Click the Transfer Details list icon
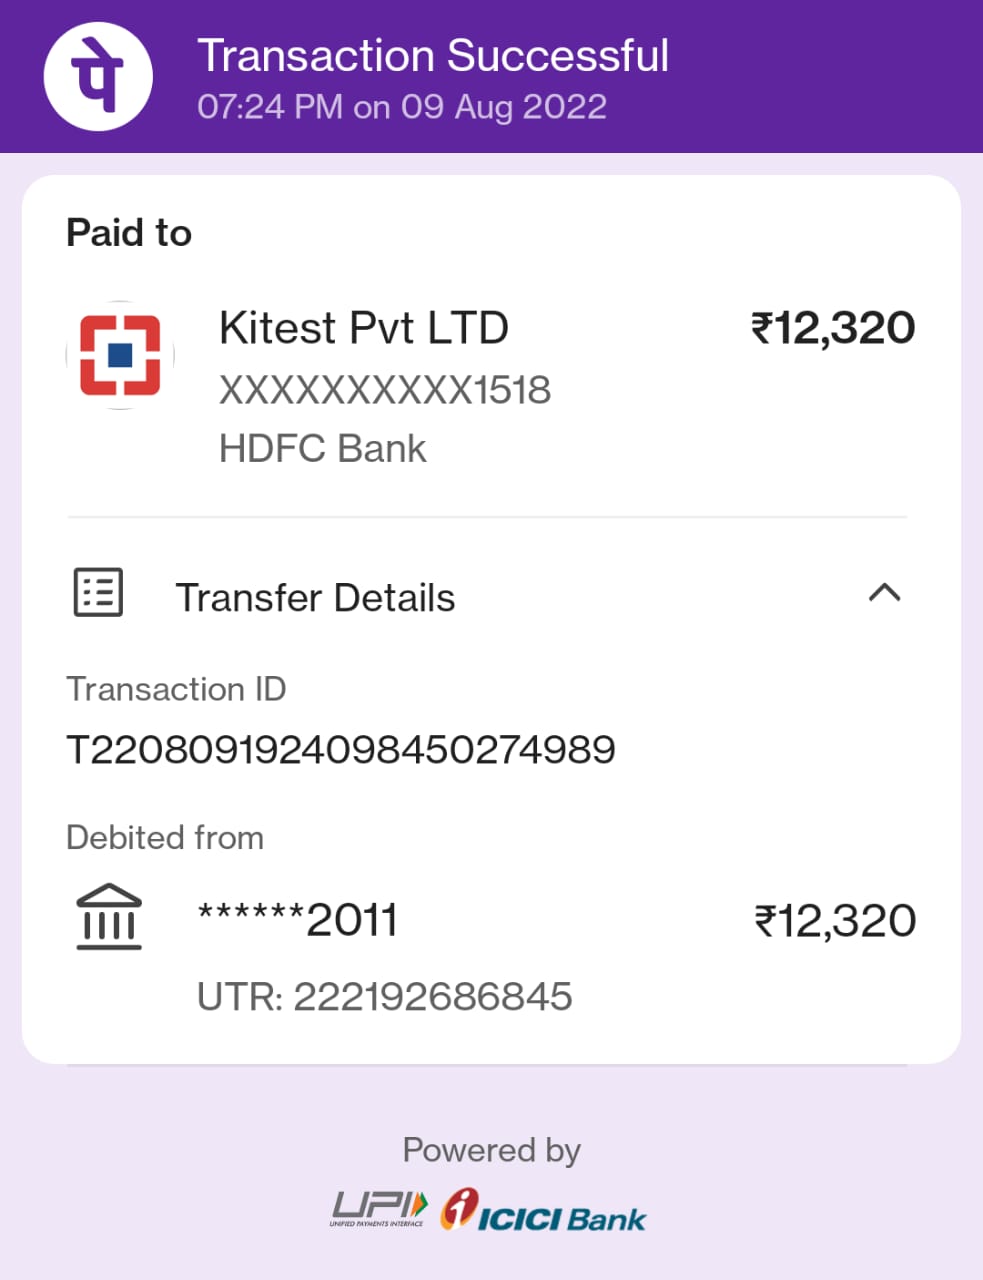The width and height of the screenshot is (983, 1280). 99,592
